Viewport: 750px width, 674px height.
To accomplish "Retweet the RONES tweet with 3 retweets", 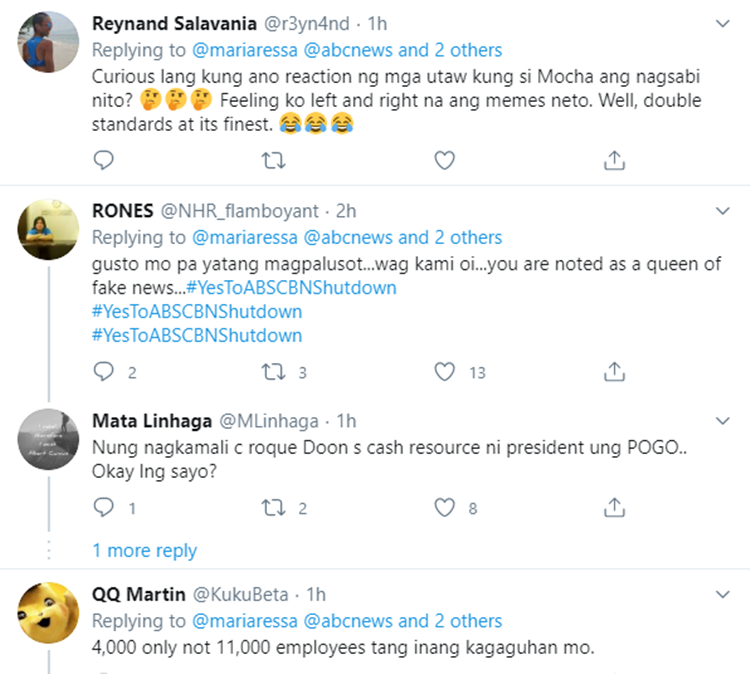I will 274,372.
